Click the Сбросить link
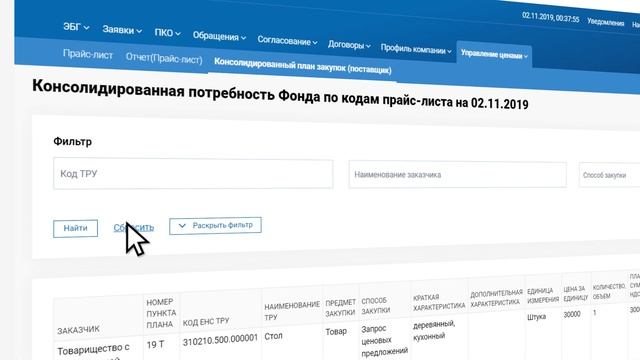 coord(133,228)
